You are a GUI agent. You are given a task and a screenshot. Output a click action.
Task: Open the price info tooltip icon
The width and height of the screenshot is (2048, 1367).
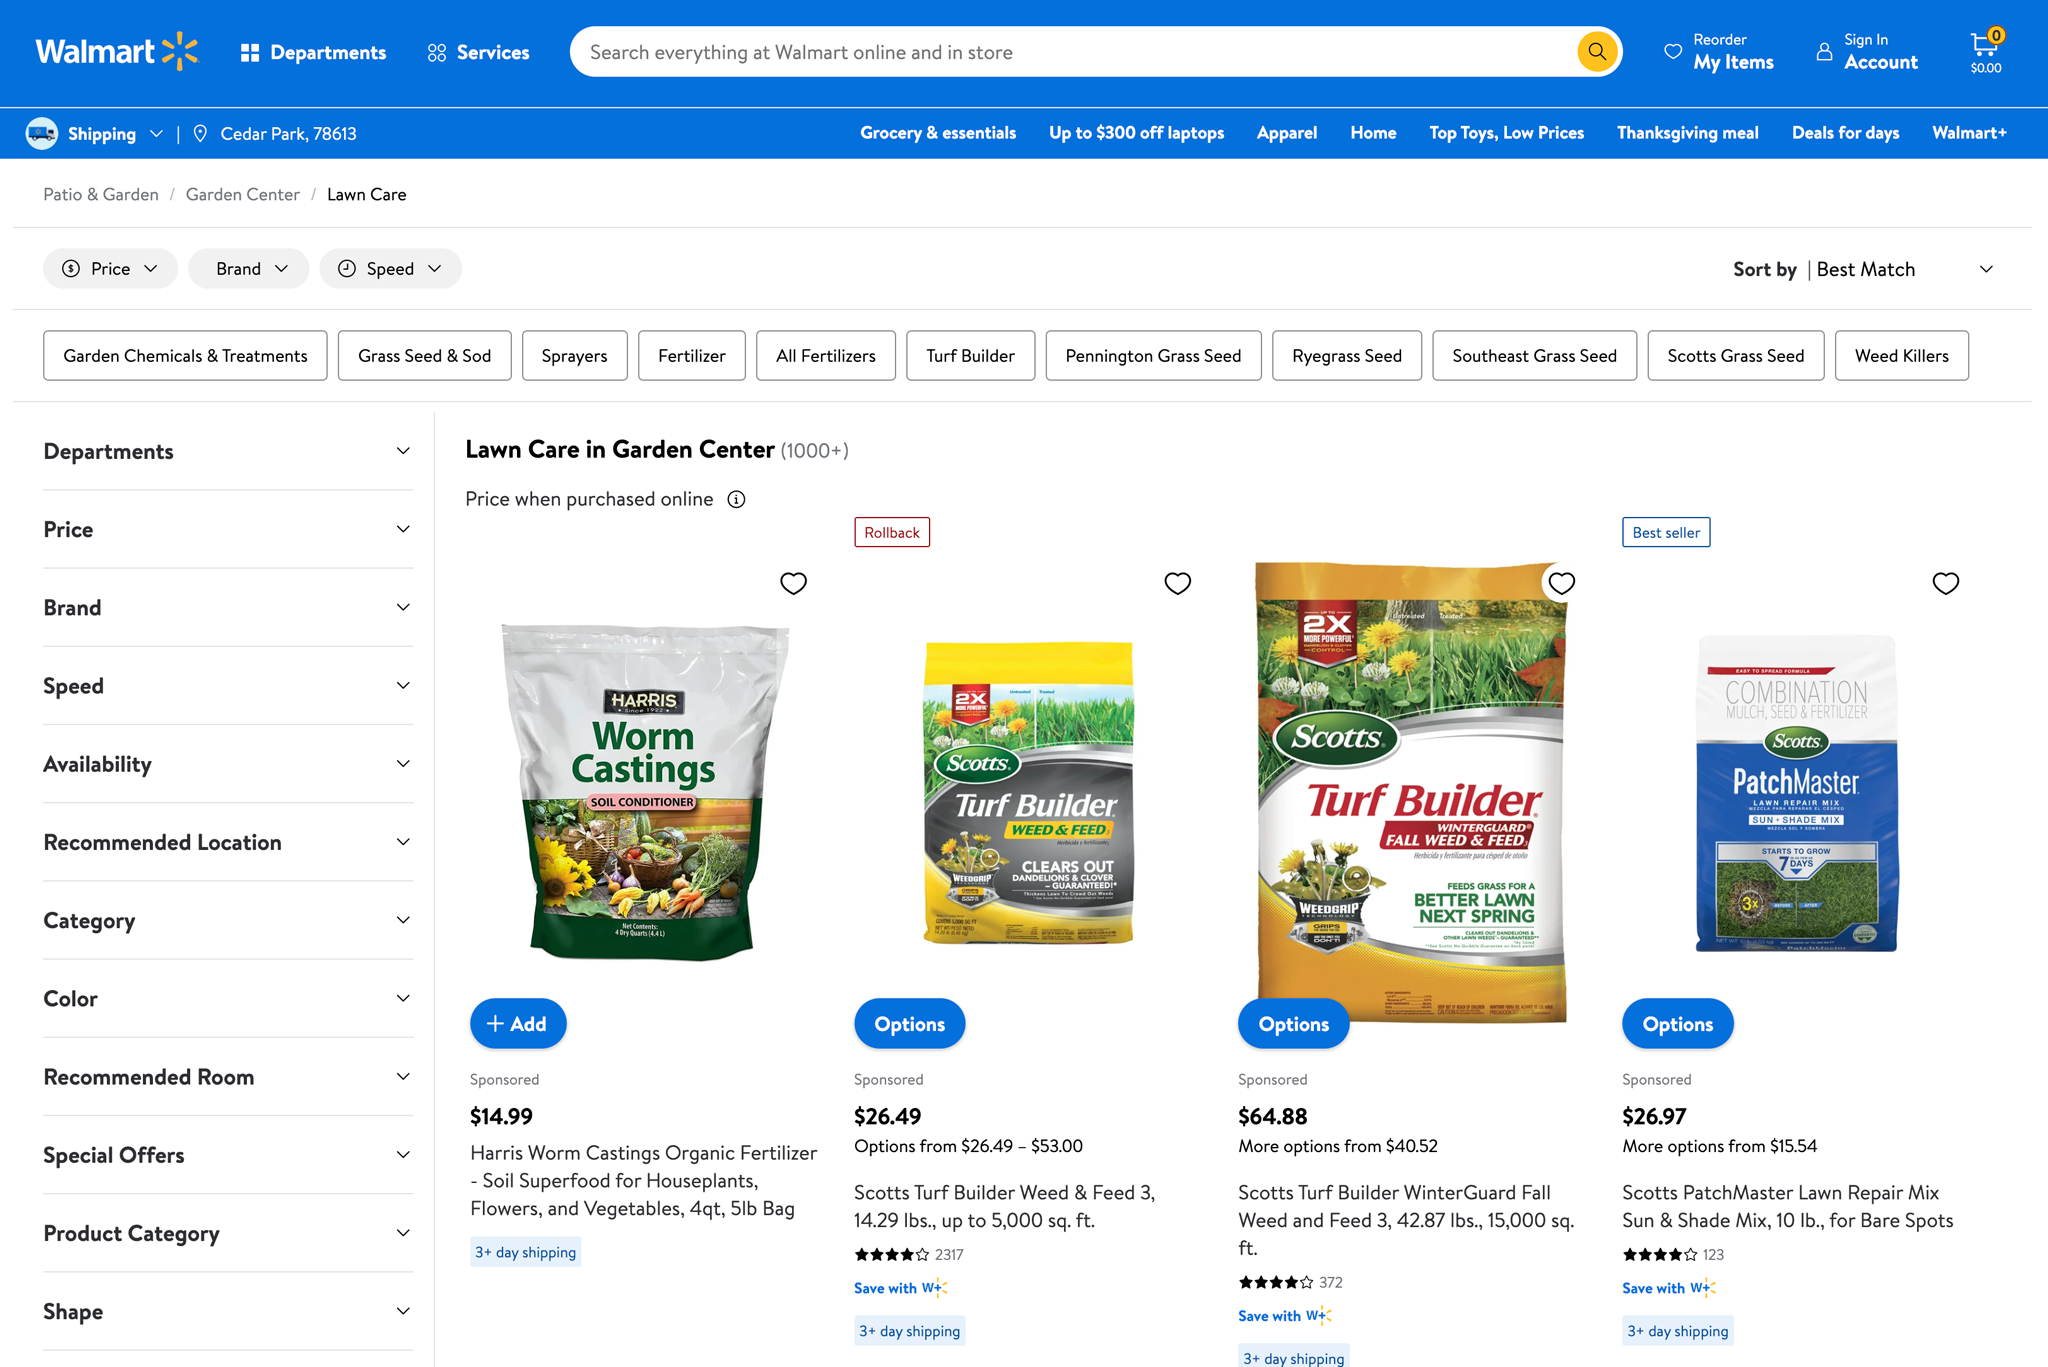736,499
